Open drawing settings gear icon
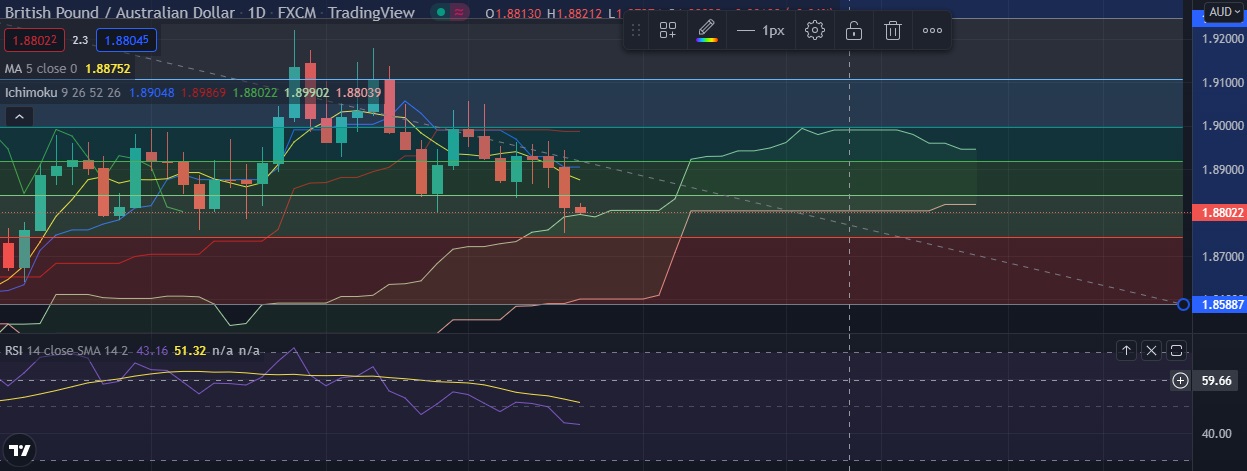Viewport: 1247px width, 471px height. coord(815,30)
